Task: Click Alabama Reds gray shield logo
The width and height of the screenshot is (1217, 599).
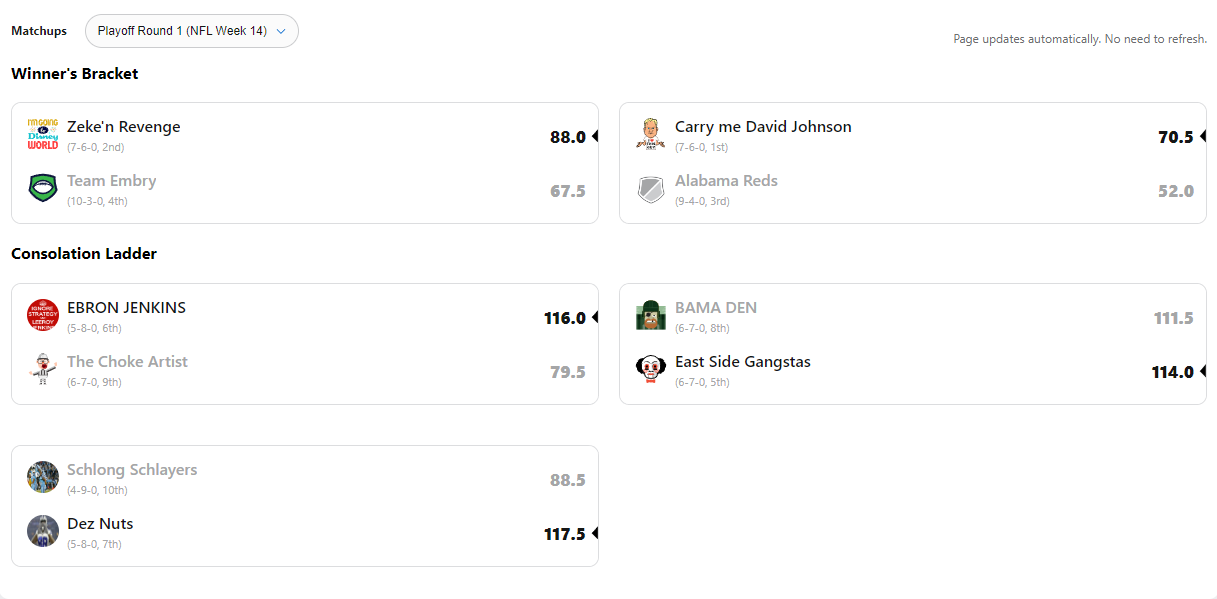Action: tap(651, 188)
